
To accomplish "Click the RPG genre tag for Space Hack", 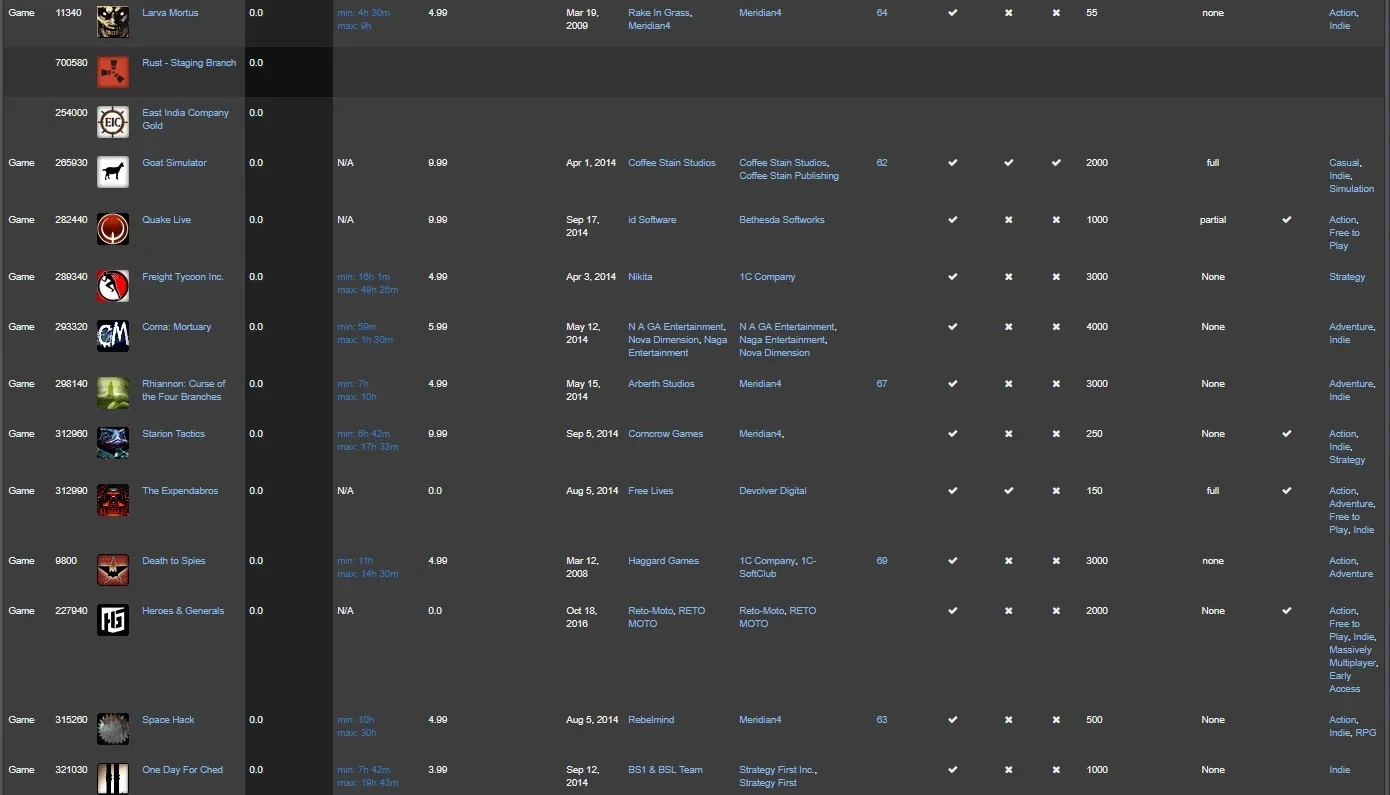I will click(x=1366, y=733).
